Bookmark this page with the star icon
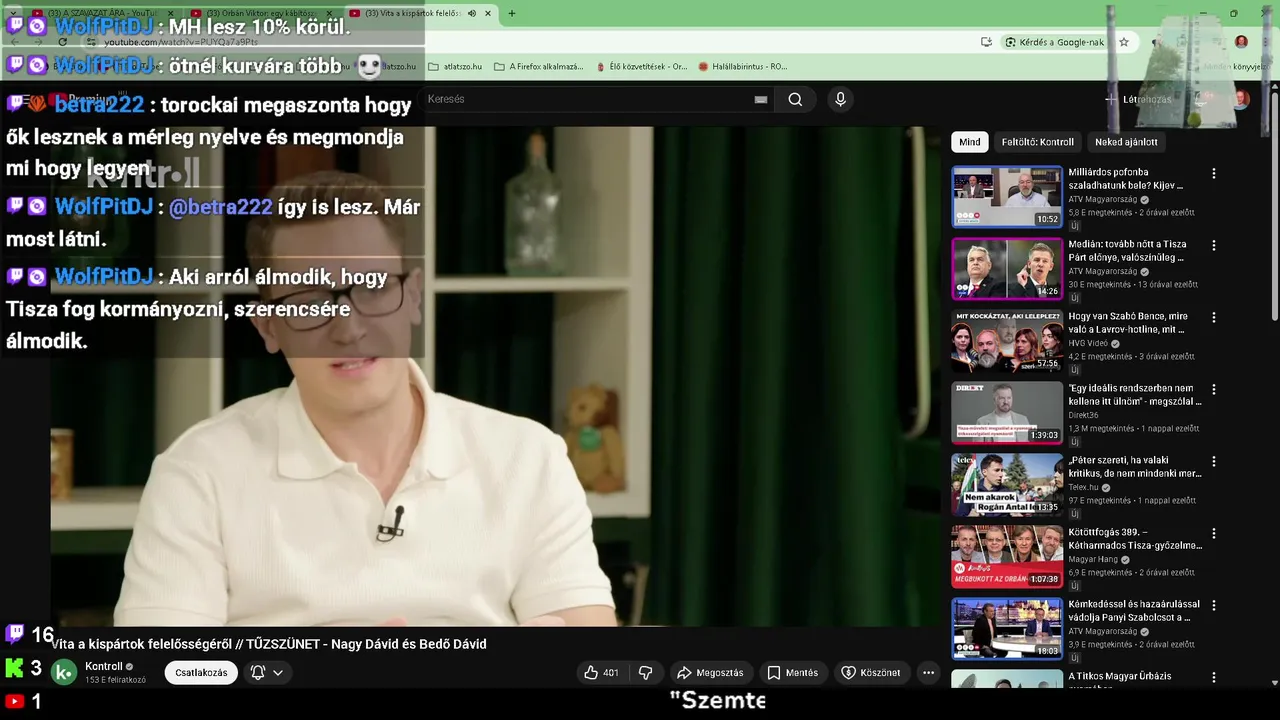The width and height of the screenshot is (1280, 720). pyautogui.click(x=1124, y=42)
